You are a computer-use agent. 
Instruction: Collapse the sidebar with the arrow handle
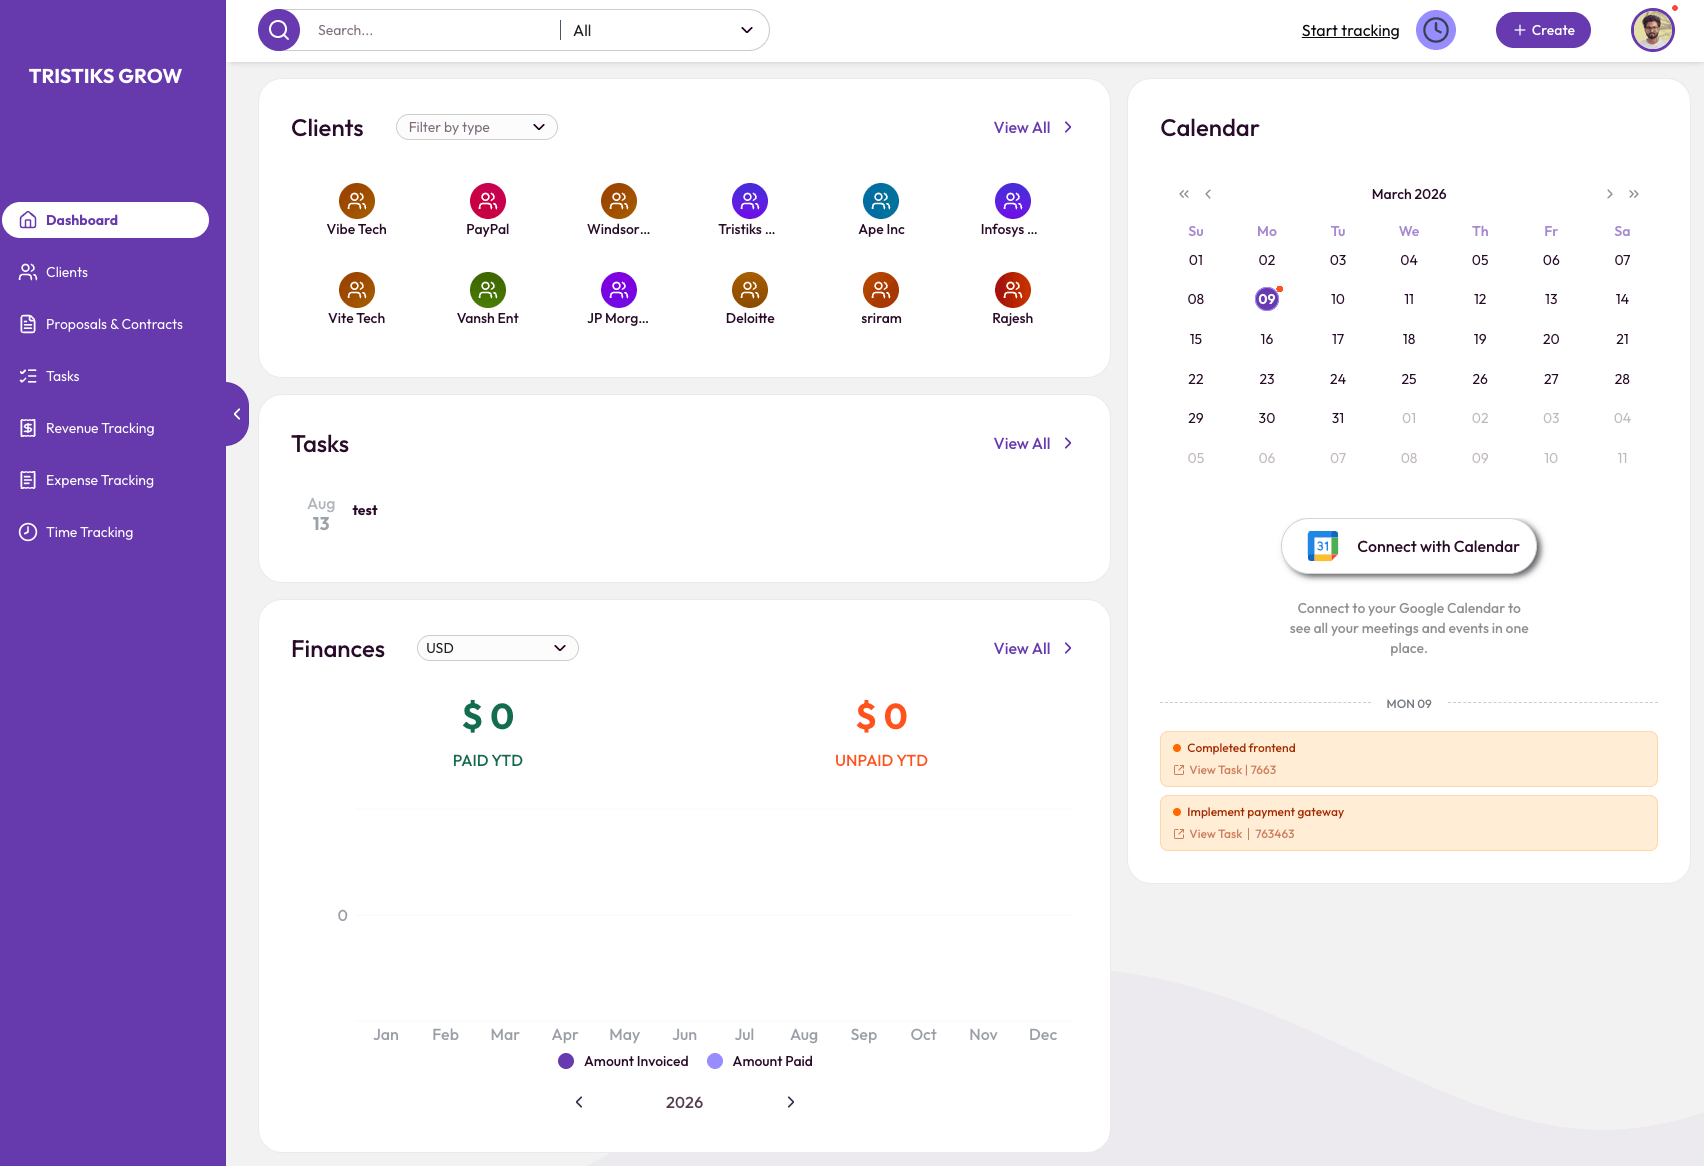click(x=237, y=414)
